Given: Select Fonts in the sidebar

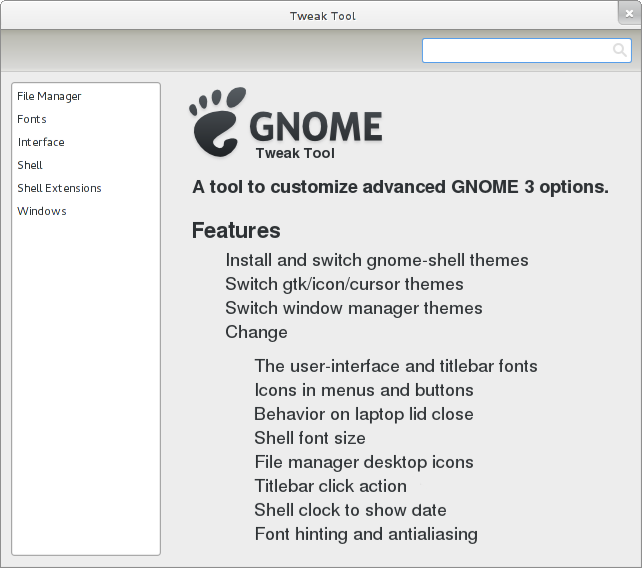Looking at the screenshot, I should pyautogui.click(x=32, y=119).
